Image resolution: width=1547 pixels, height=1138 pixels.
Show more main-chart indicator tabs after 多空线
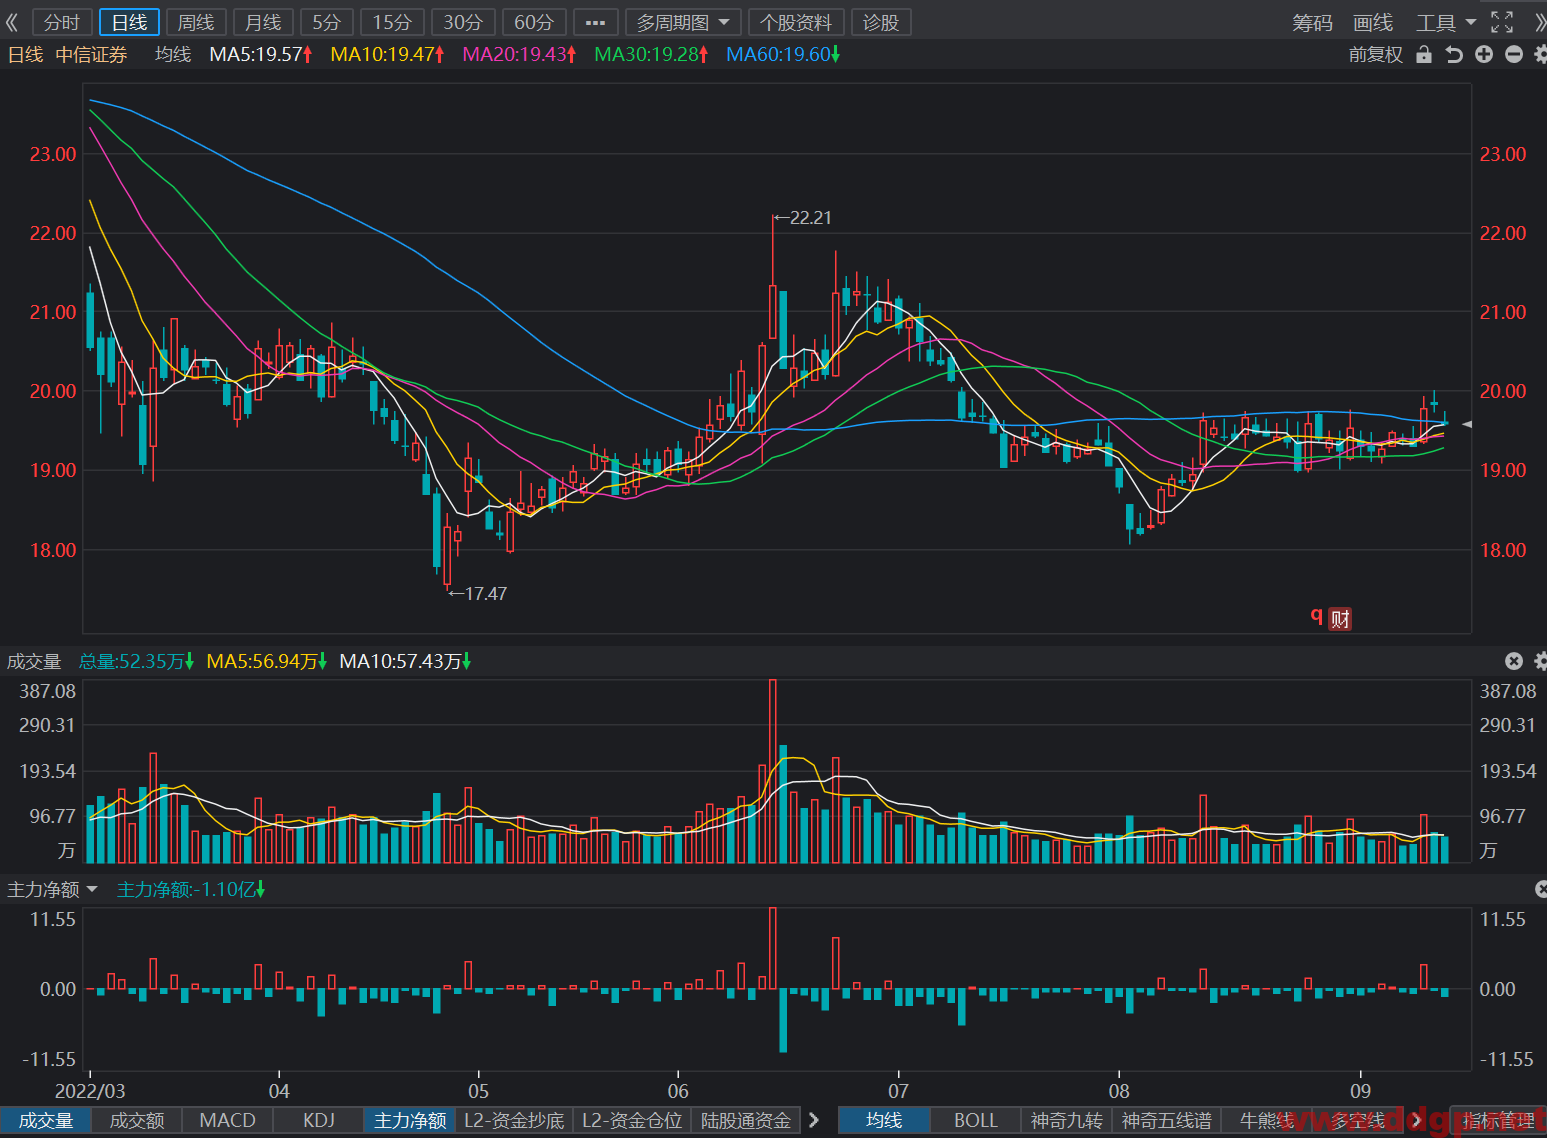coord(1418,1120)
